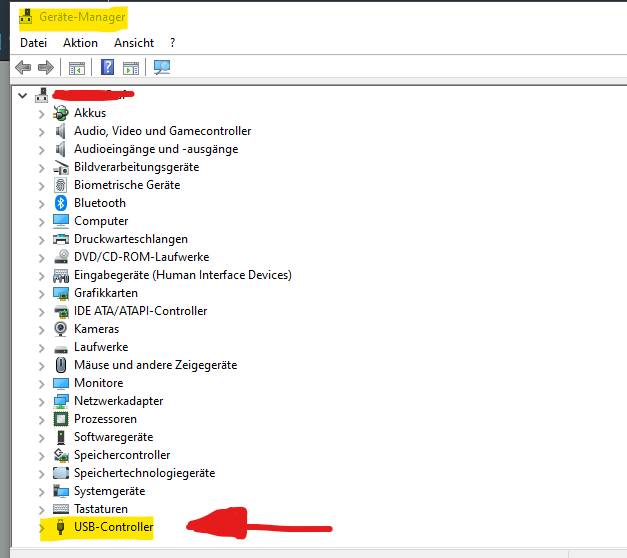Toggle the console tree pane toolbar icon
The image size is (627, 558).
click(x=77, y=68)
